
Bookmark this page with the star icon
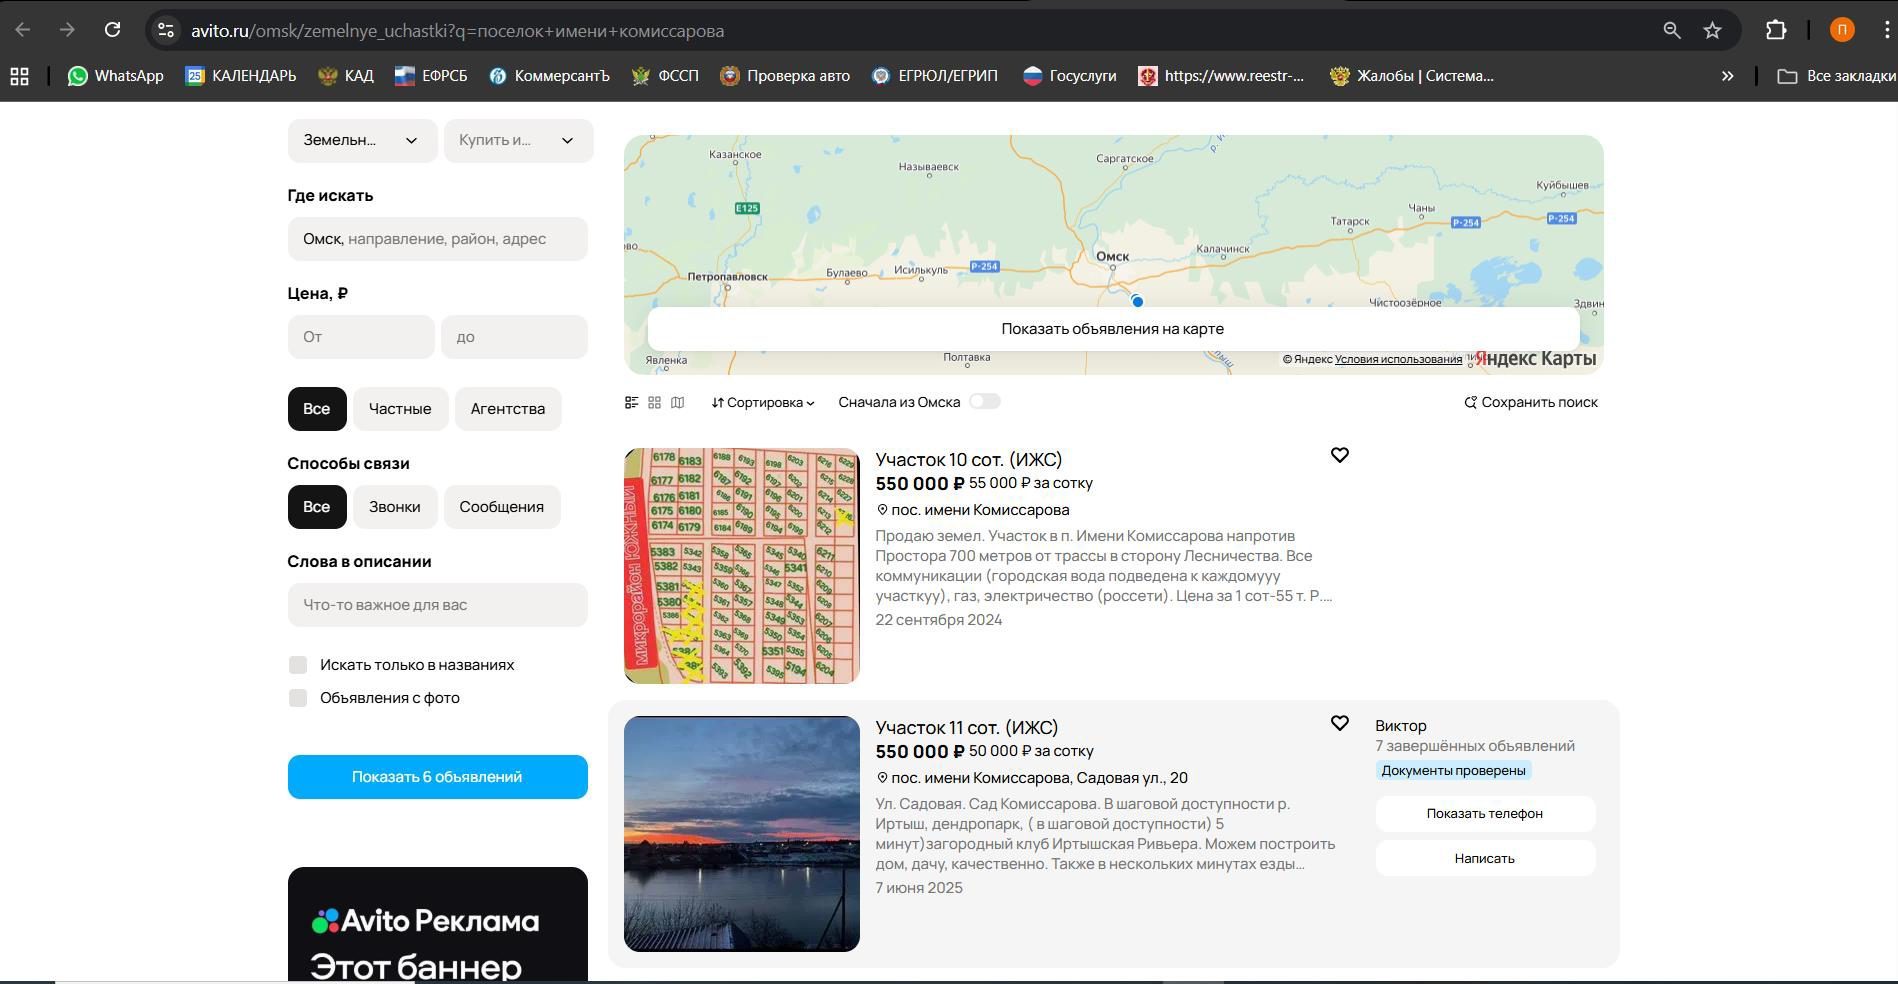1712,30
